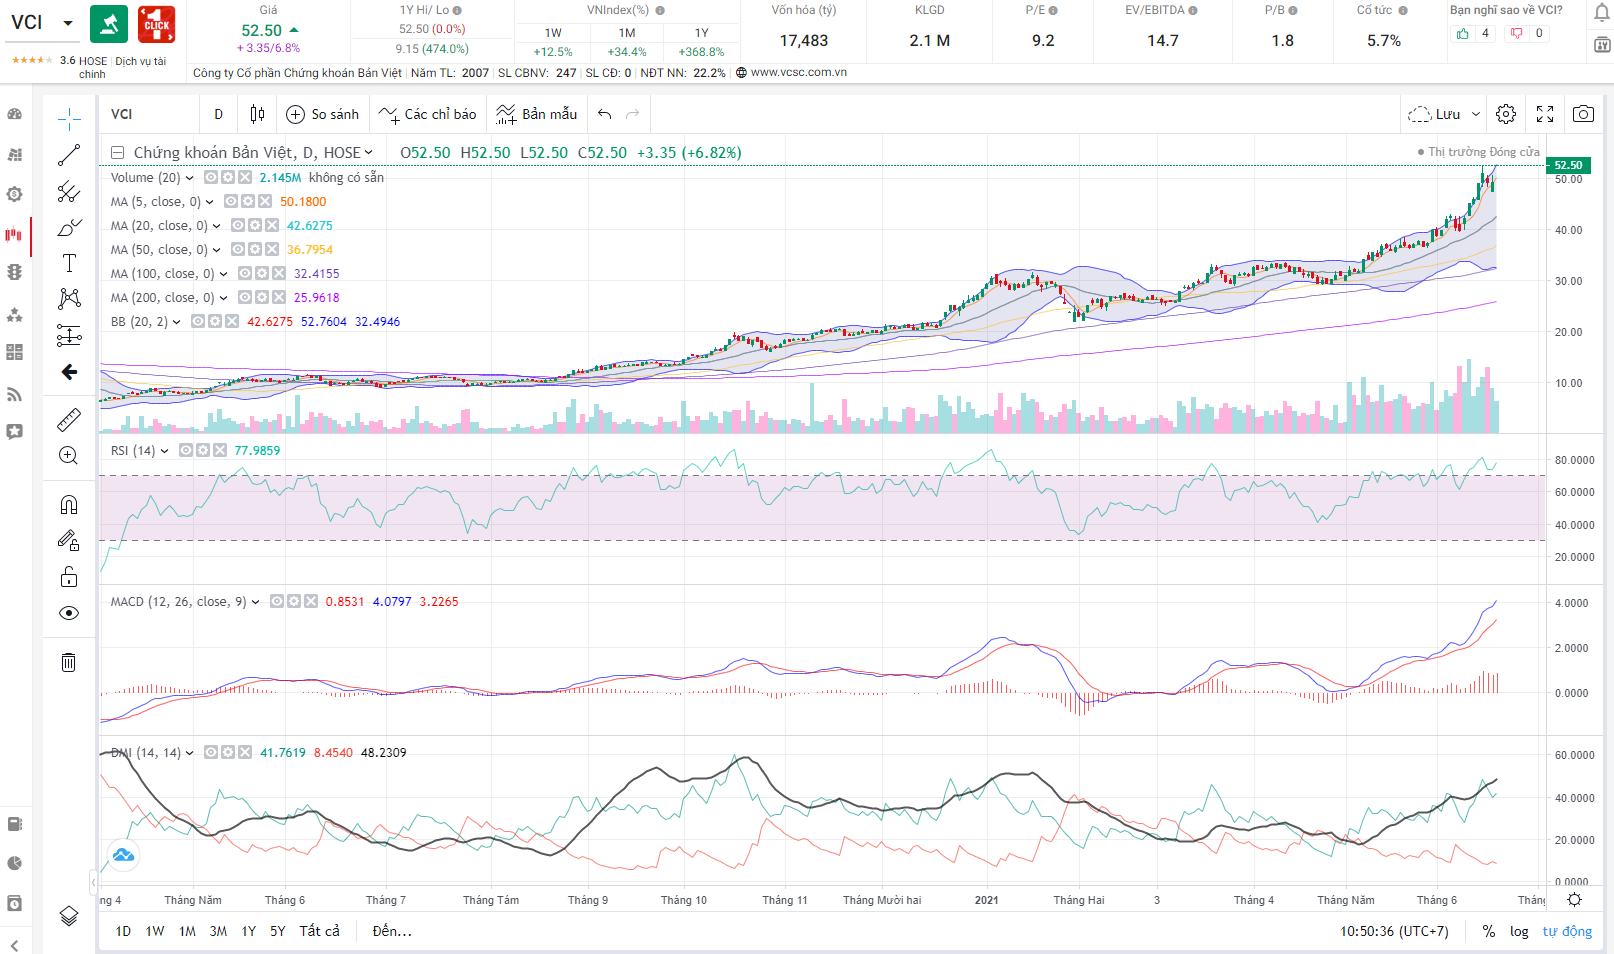
Task: Select the 1W time range
Action: coord(155,931)
